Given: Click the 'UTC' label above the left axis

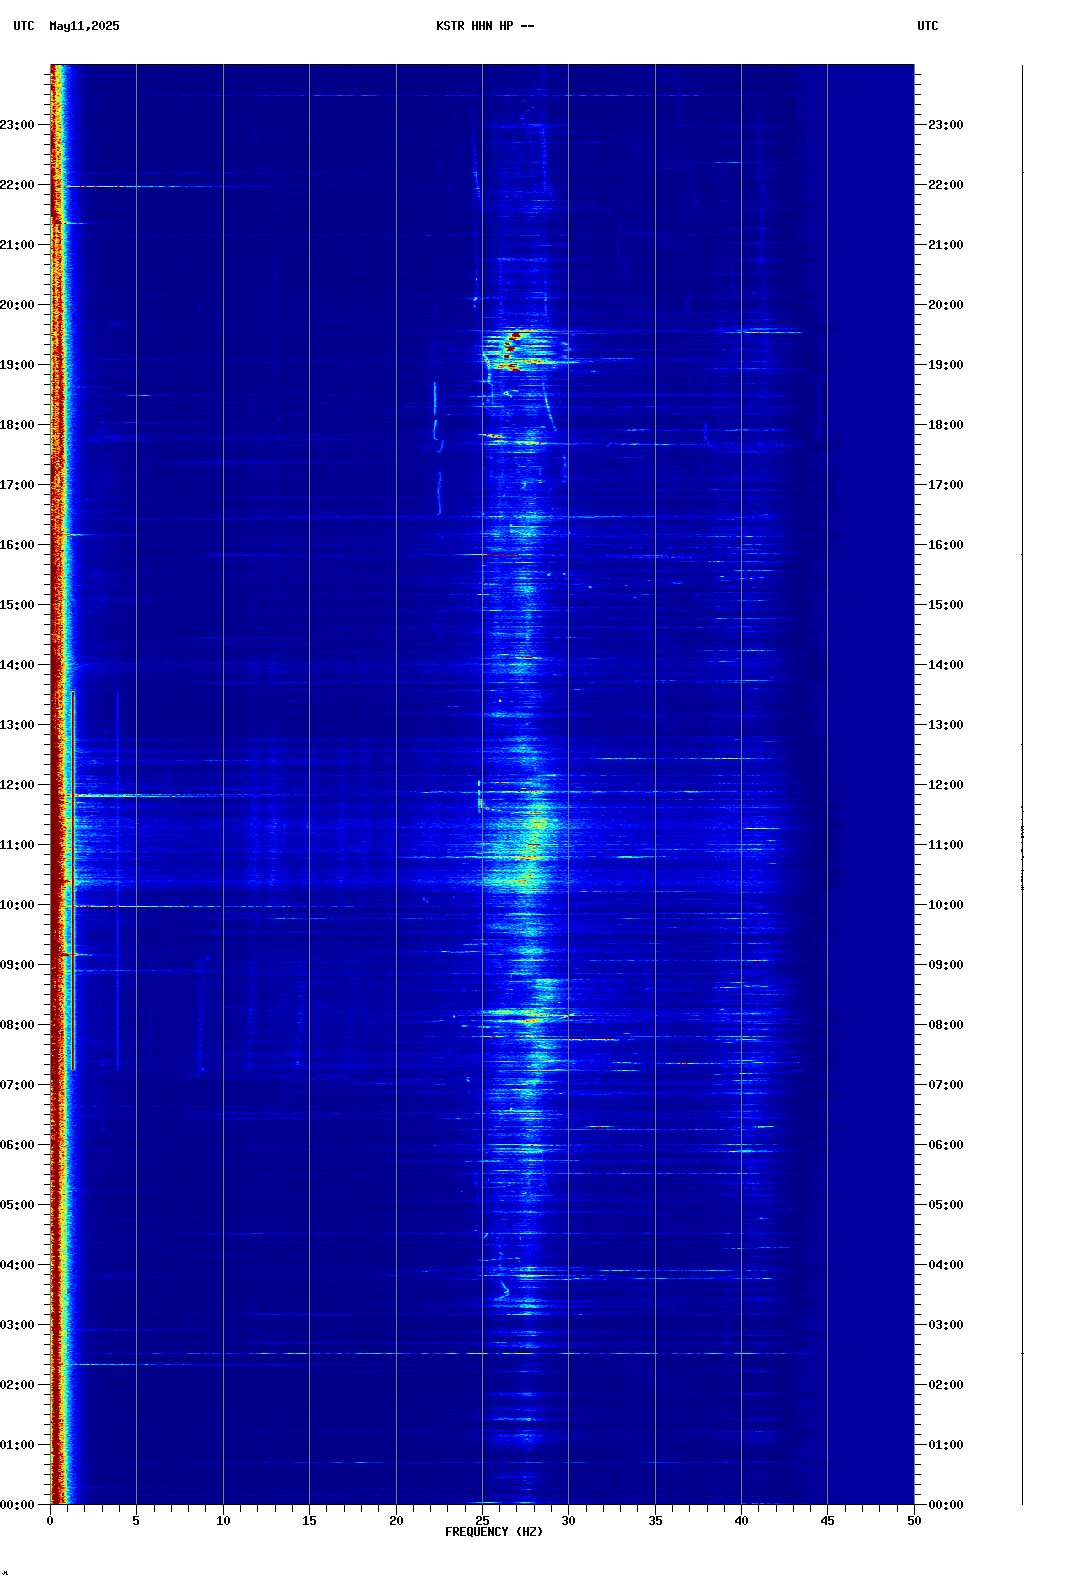Looking at the screenshot, I should click(x=24, y=26).
